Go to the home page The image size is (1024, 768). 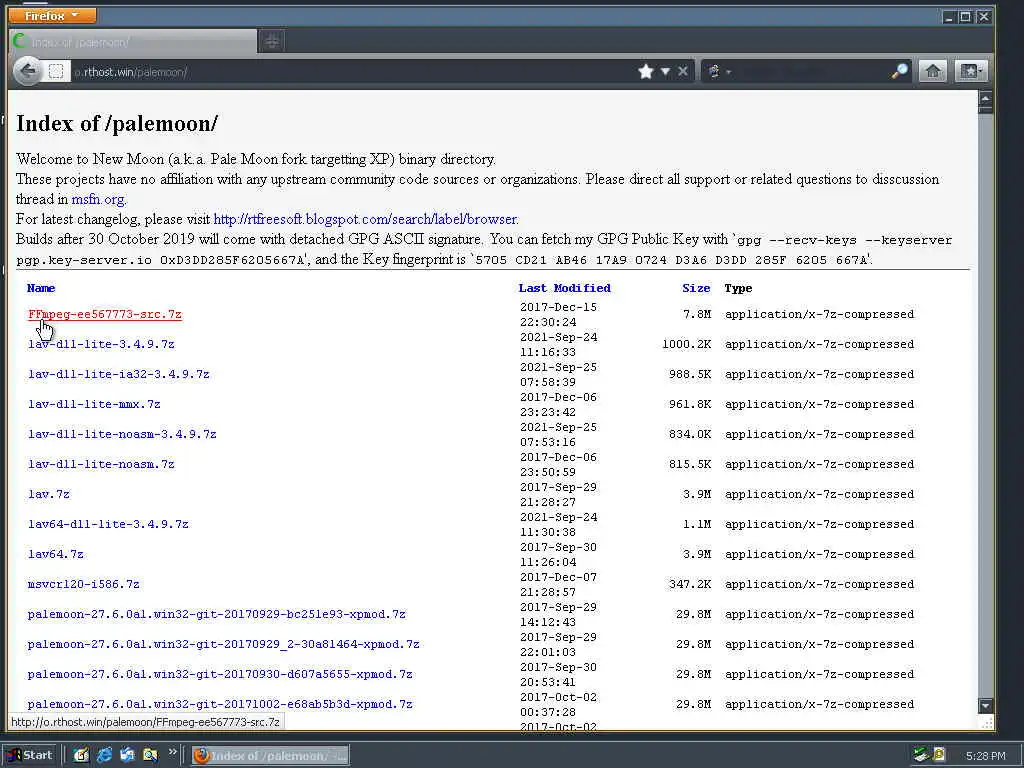933,71
